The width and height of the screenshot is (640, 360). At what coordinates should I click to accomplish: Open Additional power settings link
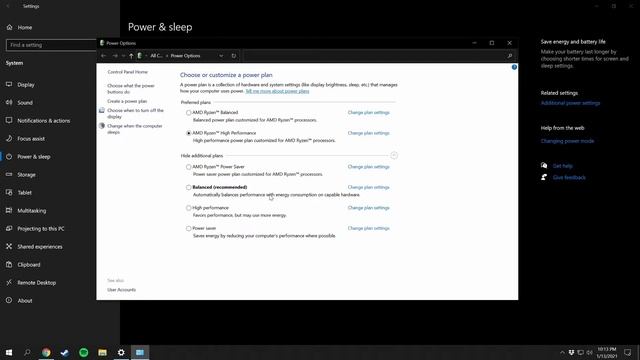coord(570,103)
